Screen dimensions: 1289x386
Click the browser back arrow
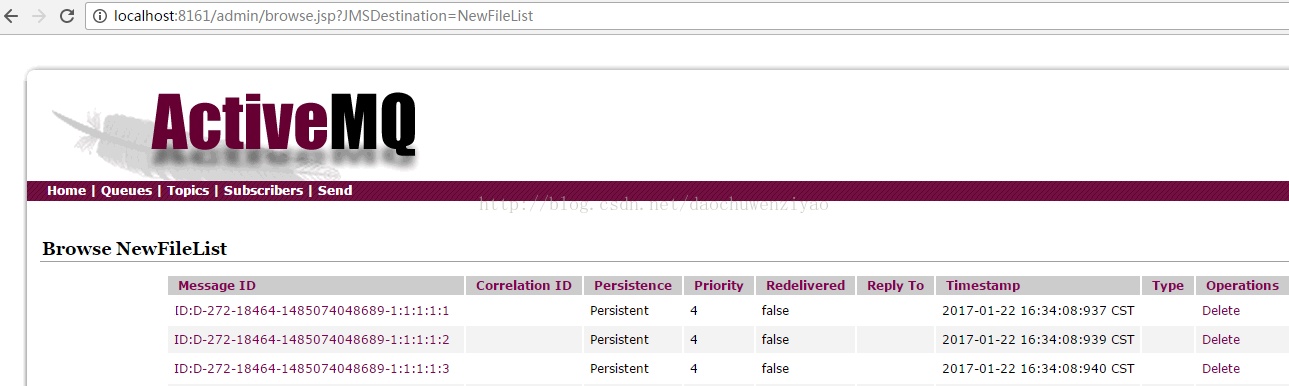(x=13, y=16)
